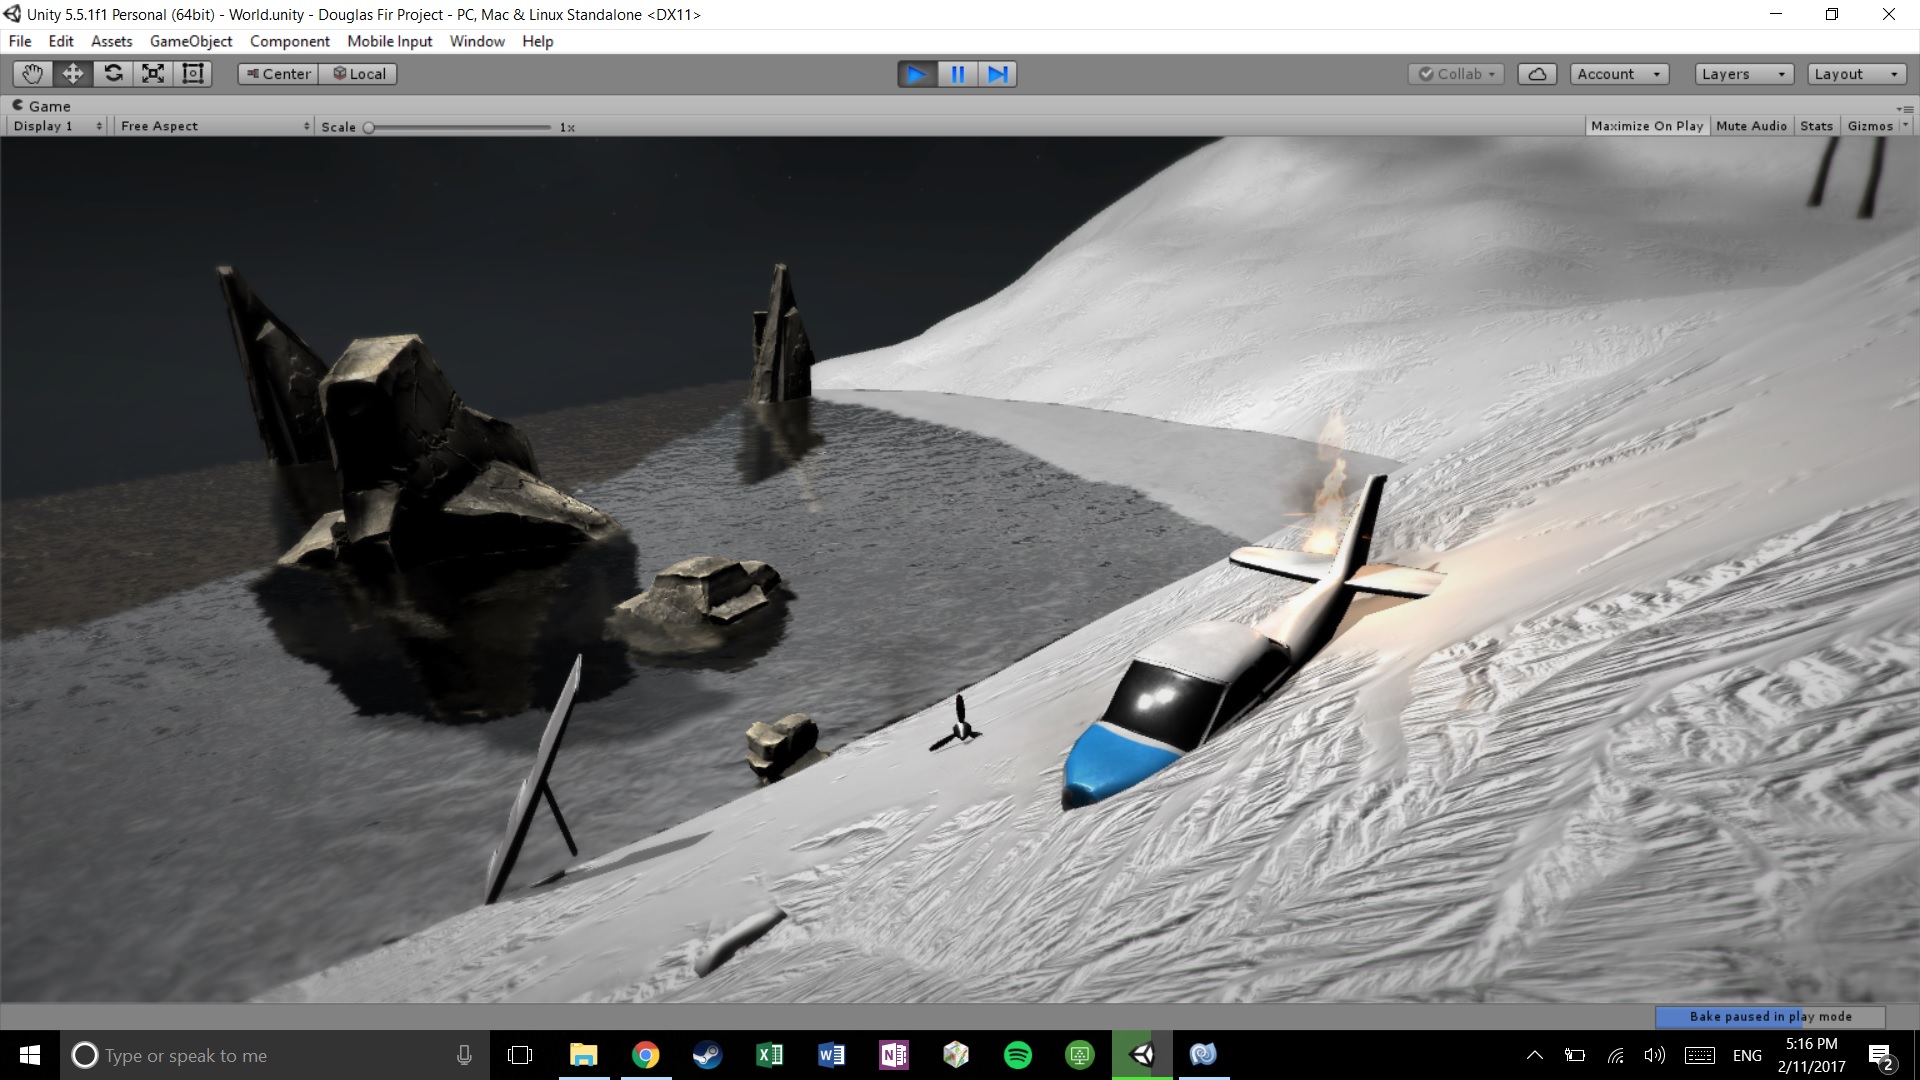Open the GameObject menu

click(191, 41)
